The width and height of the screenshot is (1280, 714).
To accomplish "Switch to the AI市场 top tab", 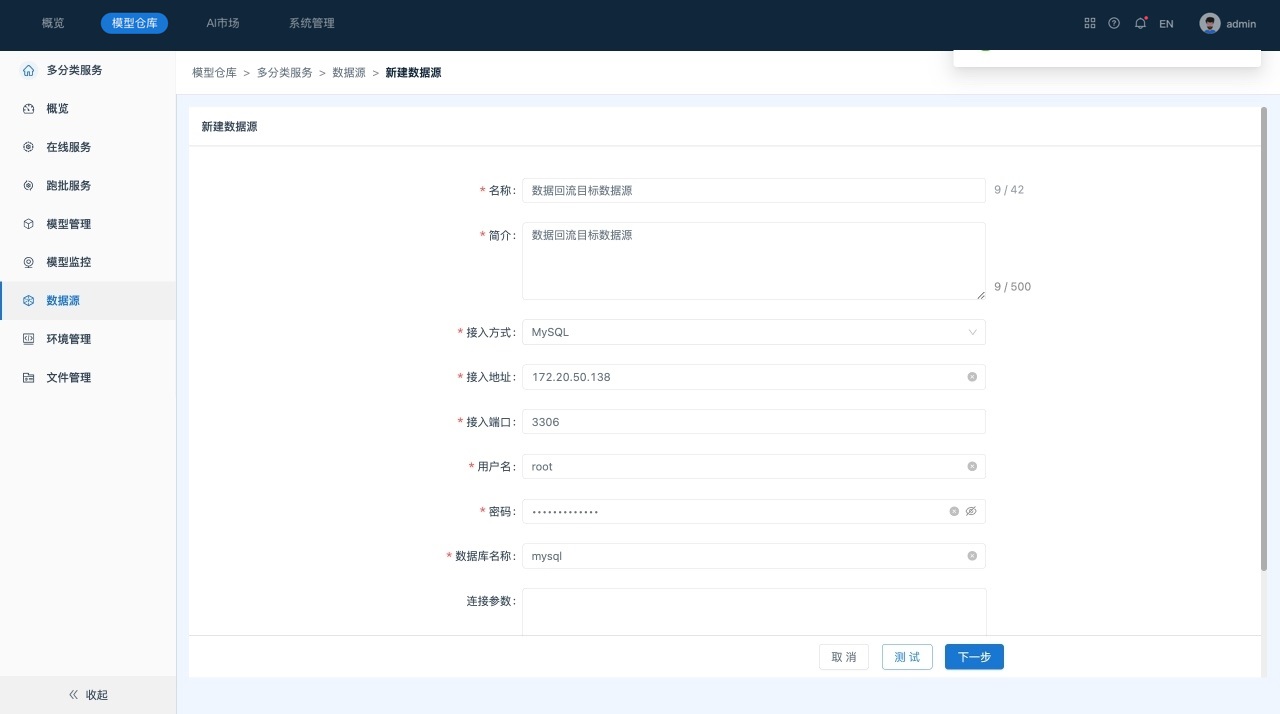I will pos(222,23).
